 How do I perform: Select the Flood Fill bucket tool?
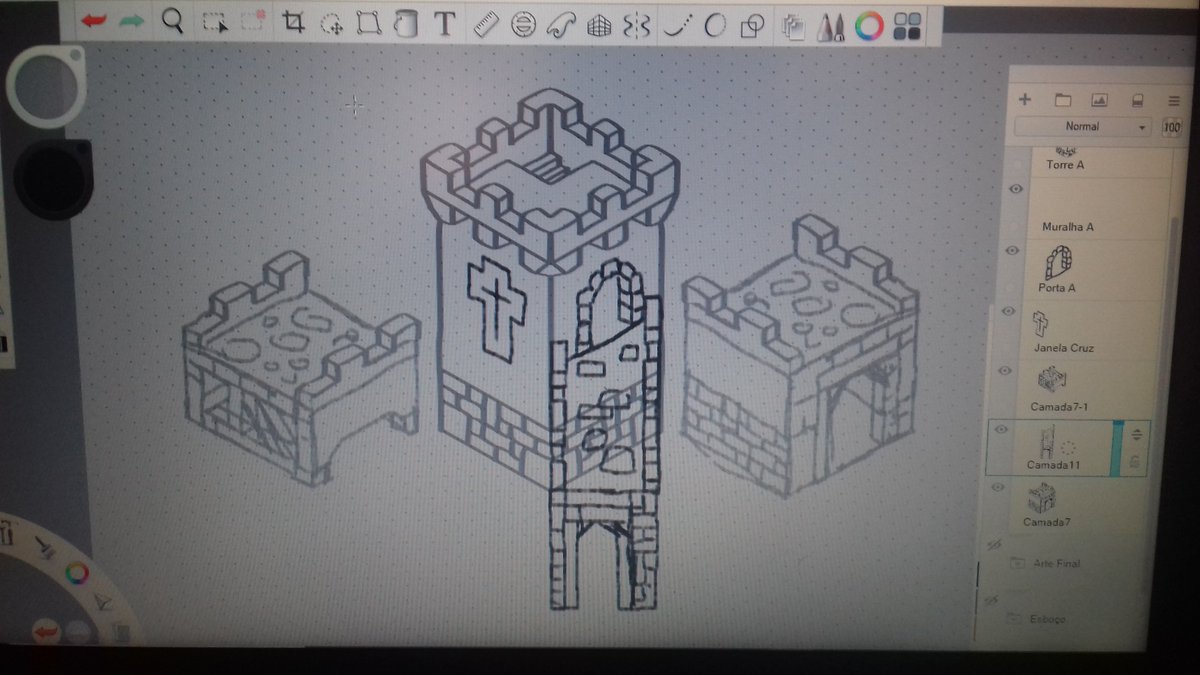[x=405, y=24]
